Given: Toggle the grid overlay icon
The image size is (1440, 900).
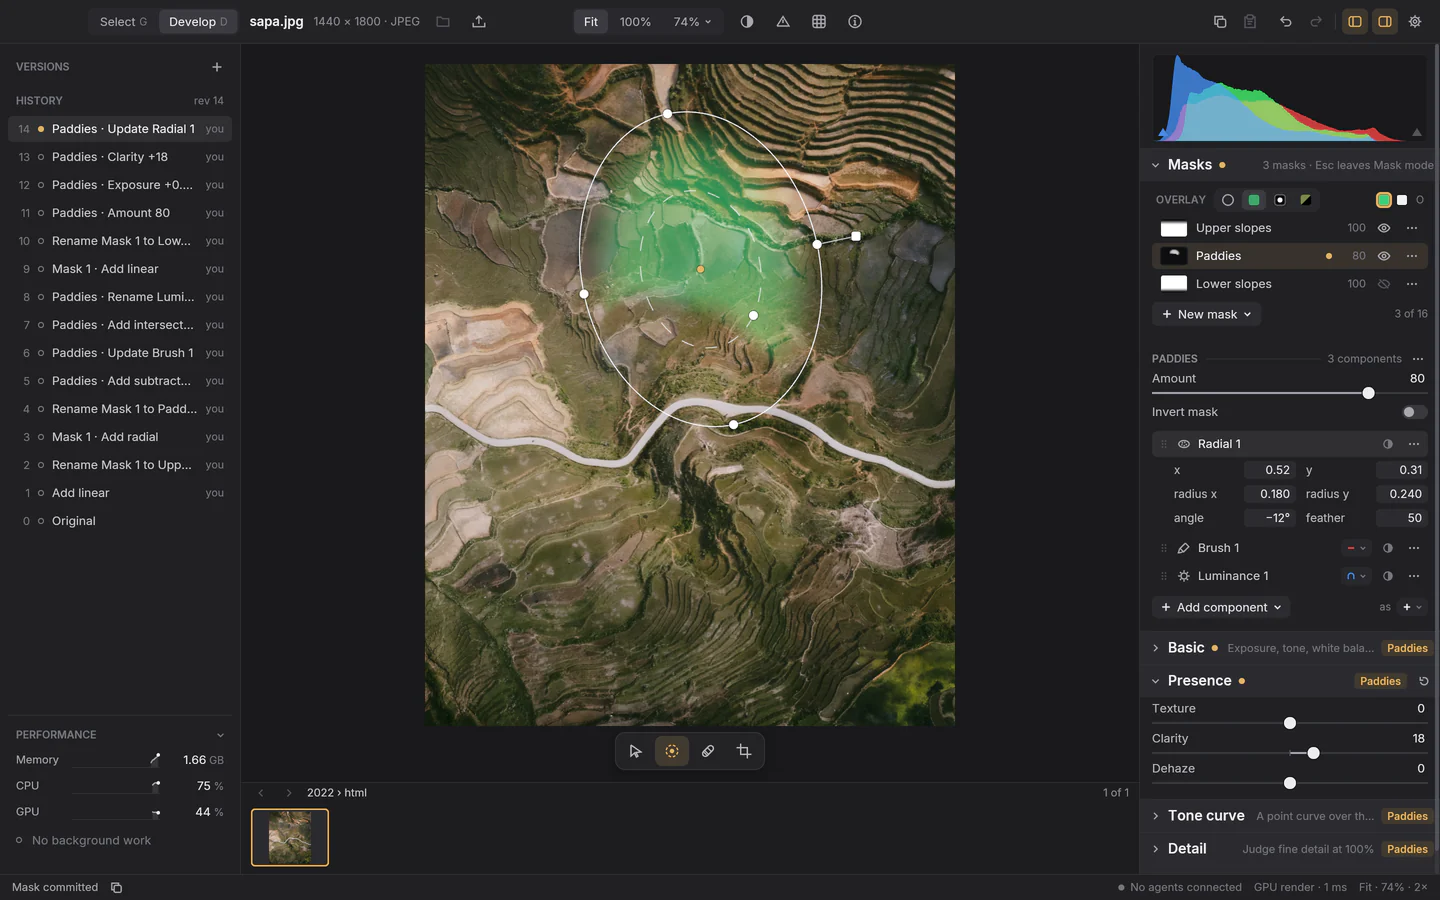Looking at the screenshot, I should coord(819,21).
